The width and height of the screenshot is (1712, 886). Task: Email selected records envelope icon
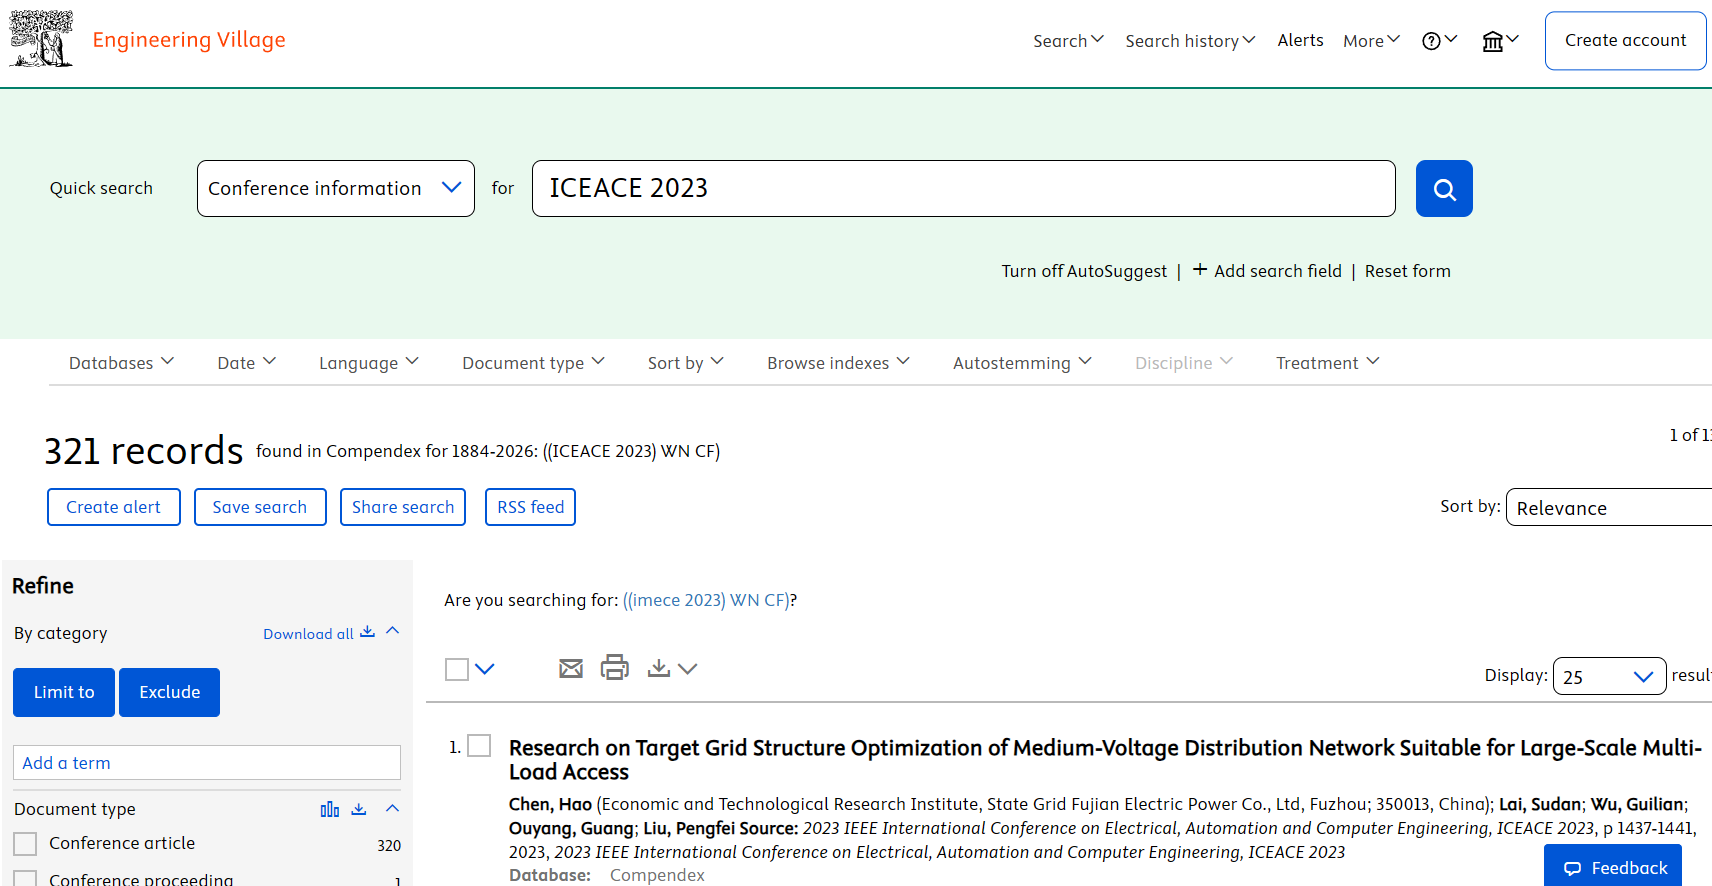click(x=571, y=668)
